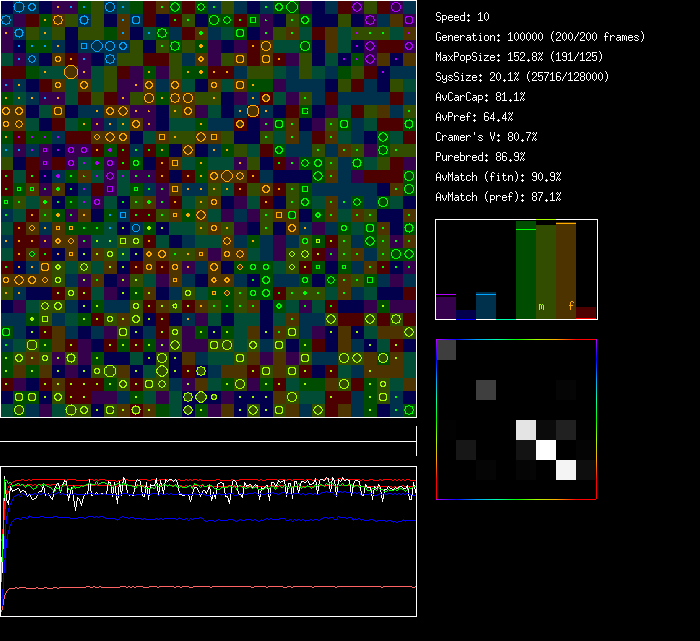Pick the short red bar at histogram end
Viewport: 700px width, 641px height.
586,313
